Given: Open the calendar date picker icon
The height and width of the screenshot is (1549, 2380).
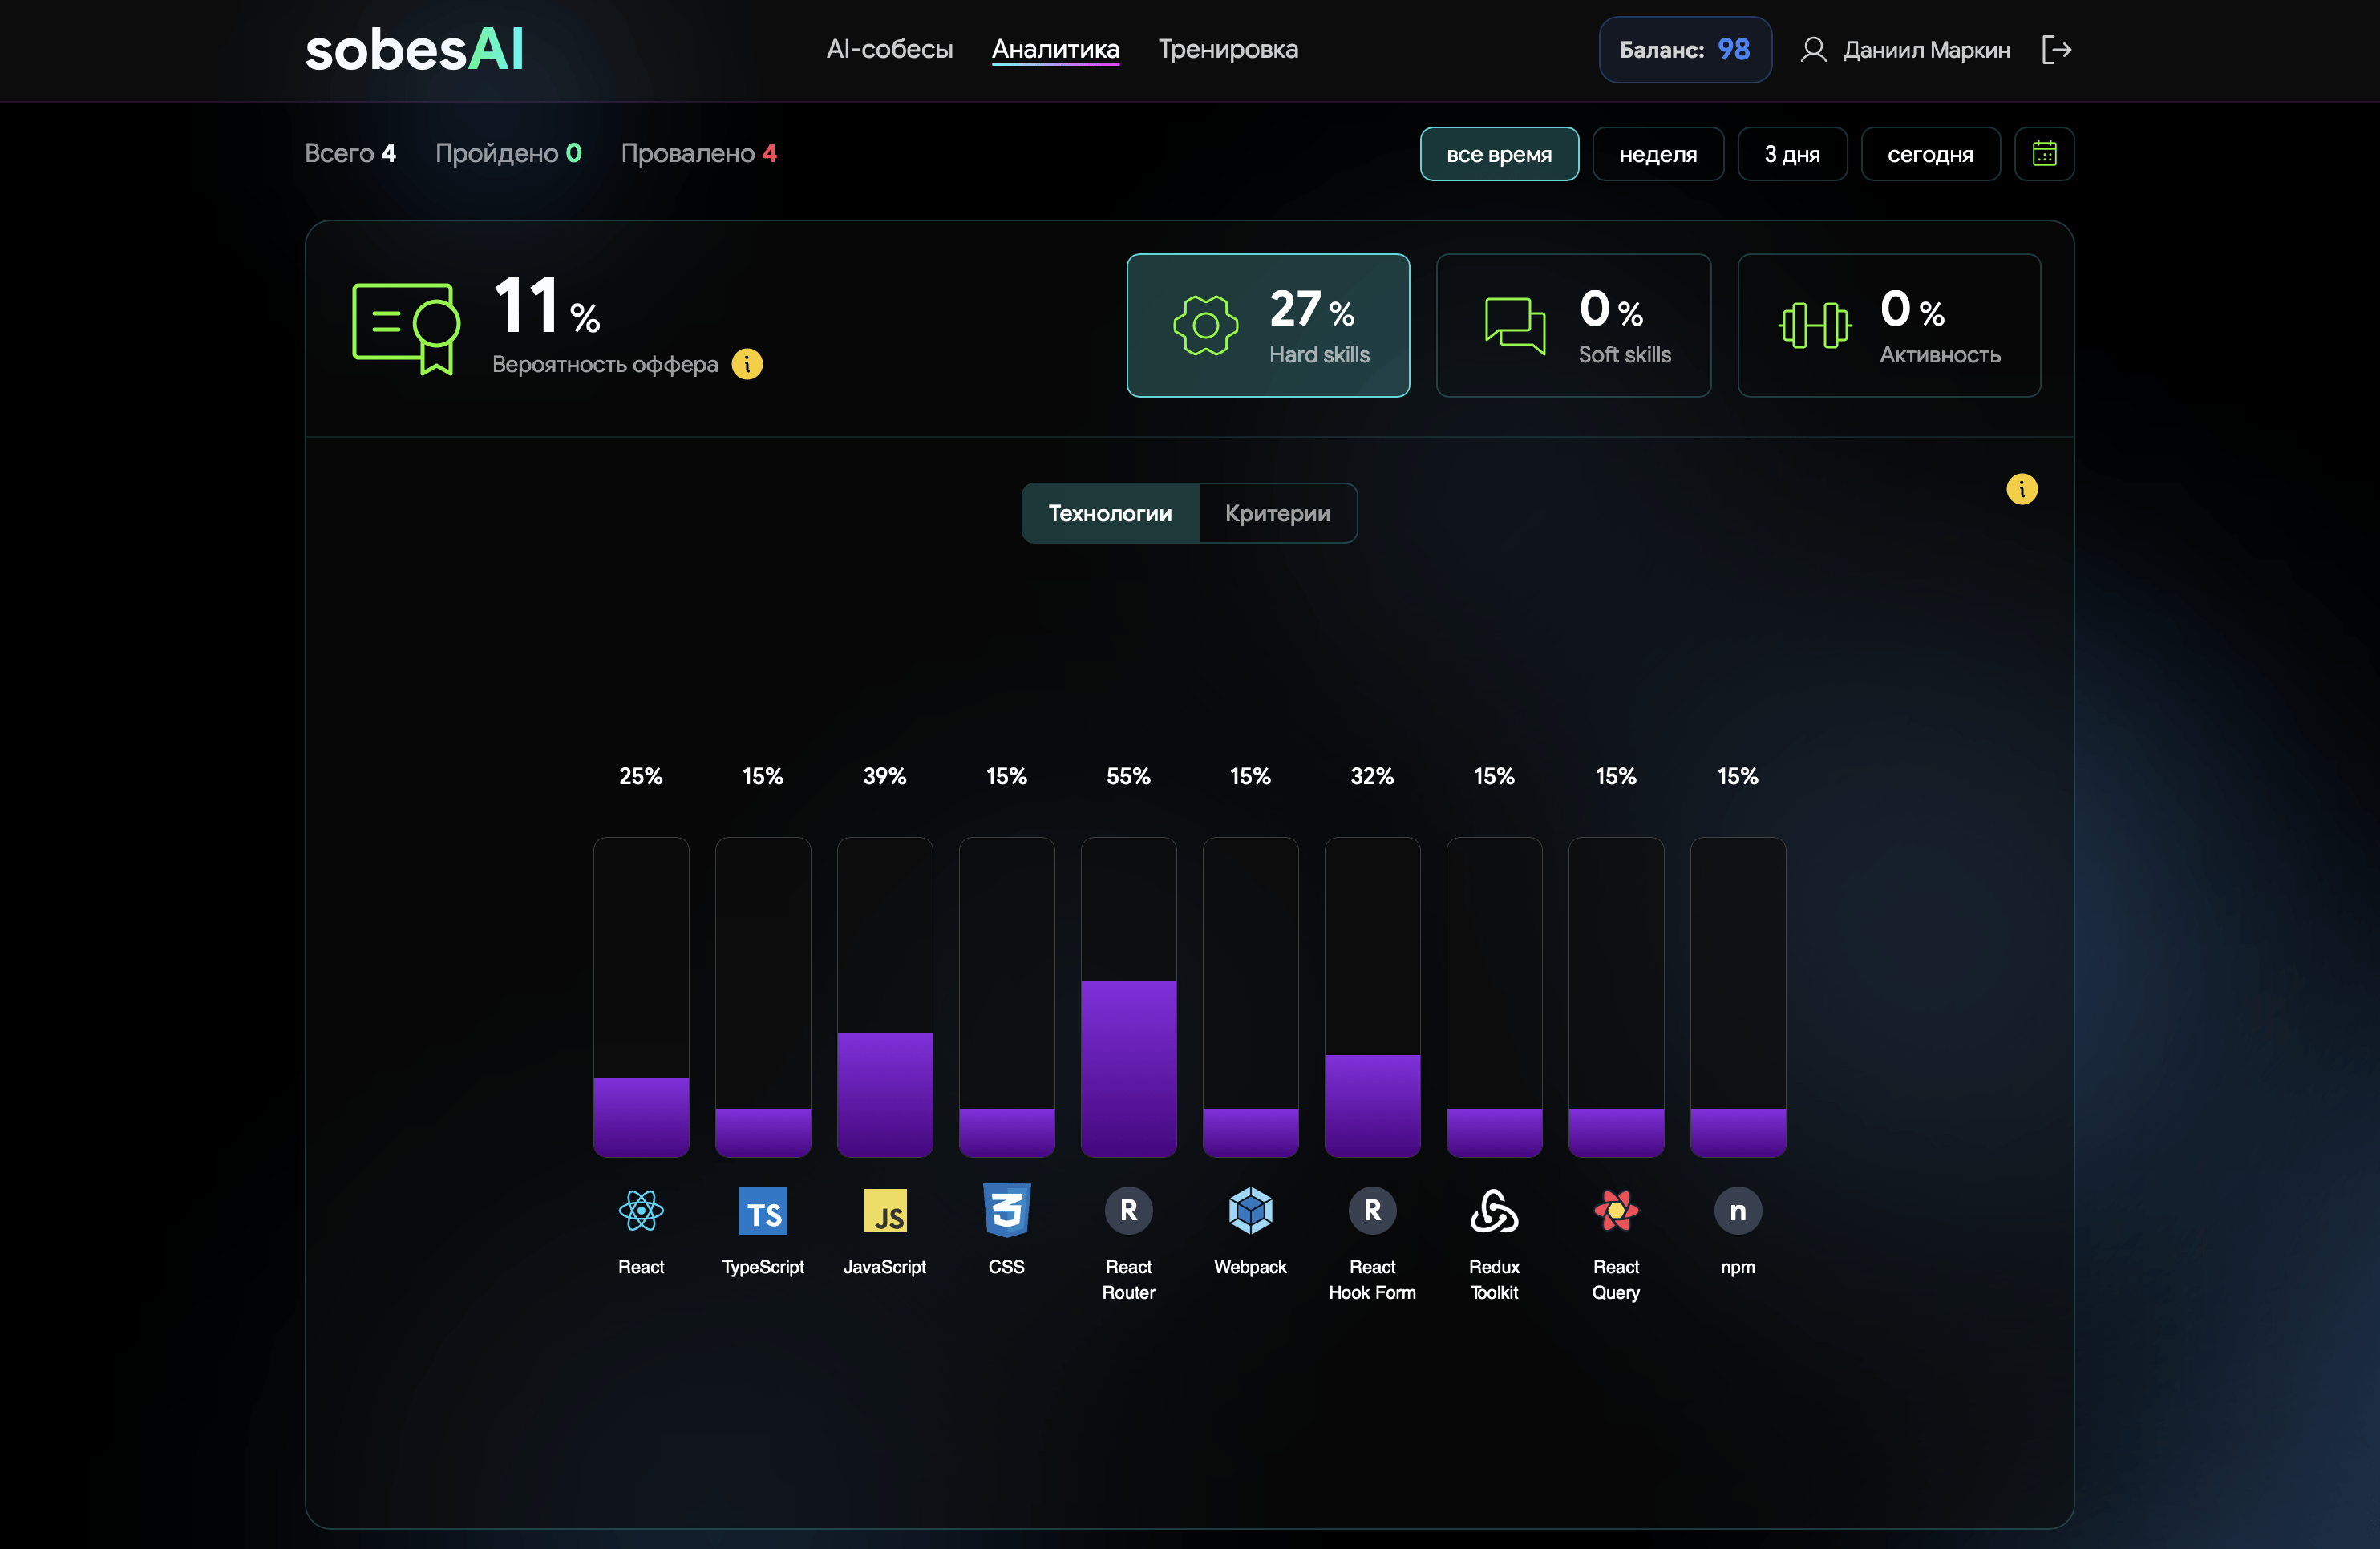Looking at the screenshot, I should click(2043, 154).
